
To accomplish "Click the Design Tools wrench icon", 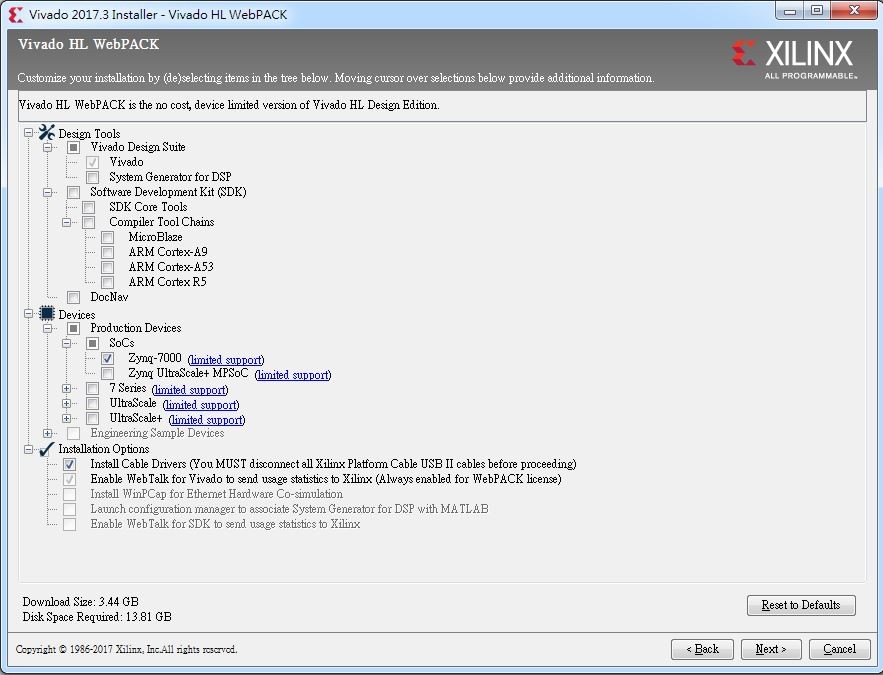I will 47,133.
